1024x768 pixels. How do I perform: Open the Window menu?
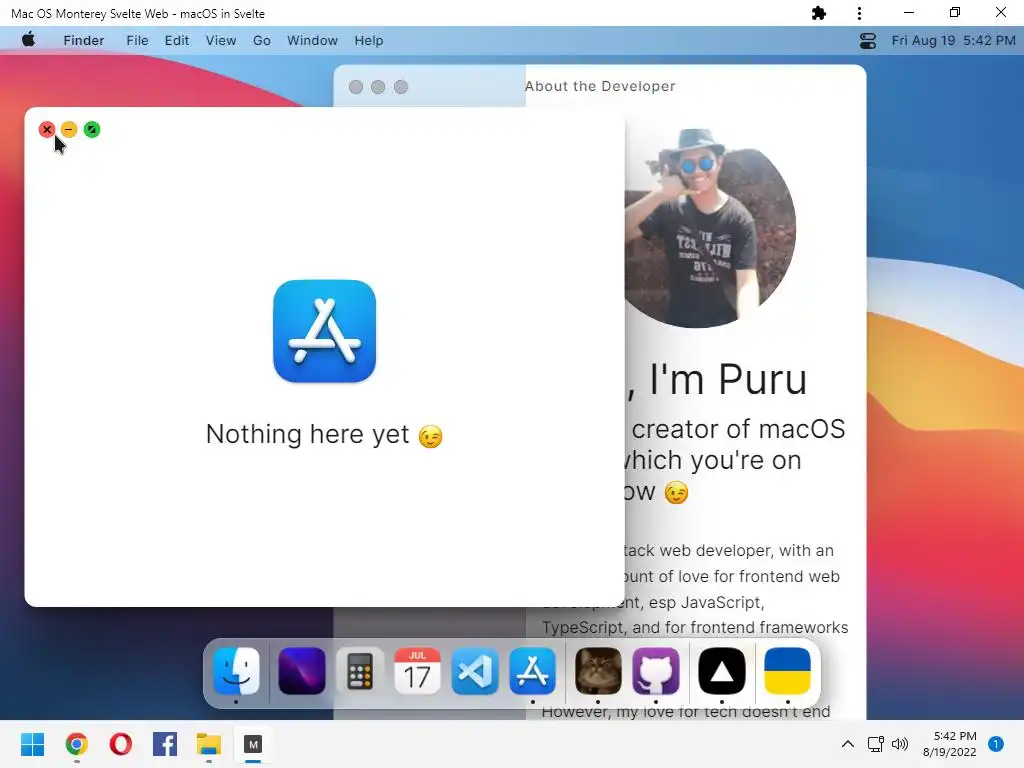(x=312, y=40)
